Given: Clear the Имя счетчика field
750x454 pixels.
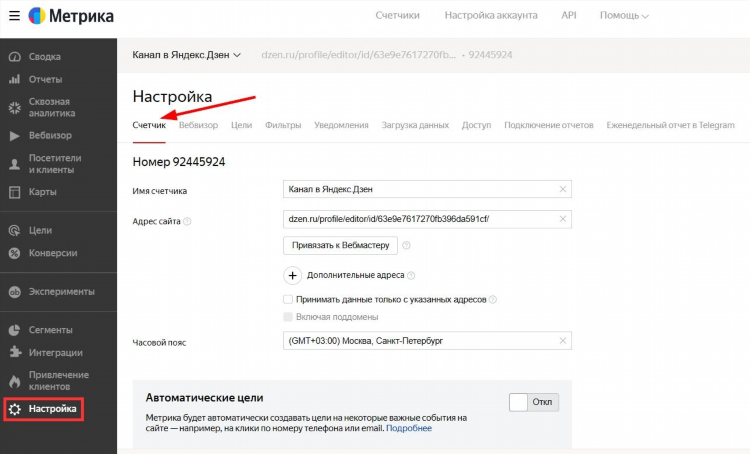Looking at the screenshot, I should coord(562,189).
